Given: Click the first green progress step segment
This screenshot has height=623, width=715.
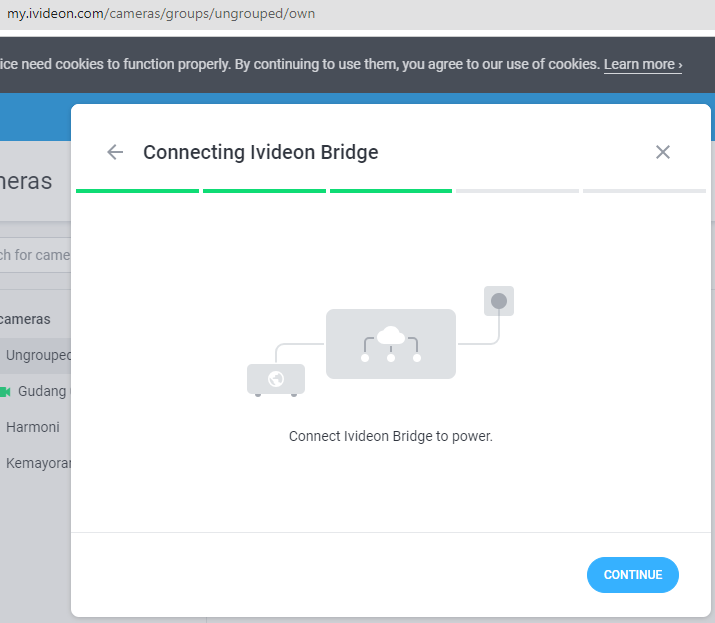Looking at the screenshot, I should (x=137, y=191).
